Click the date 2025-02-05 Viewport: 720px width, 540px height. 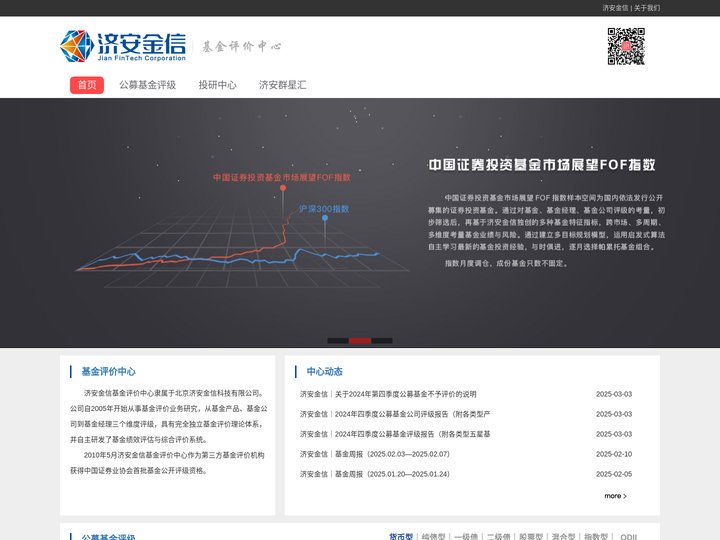(x=614, y=474)
